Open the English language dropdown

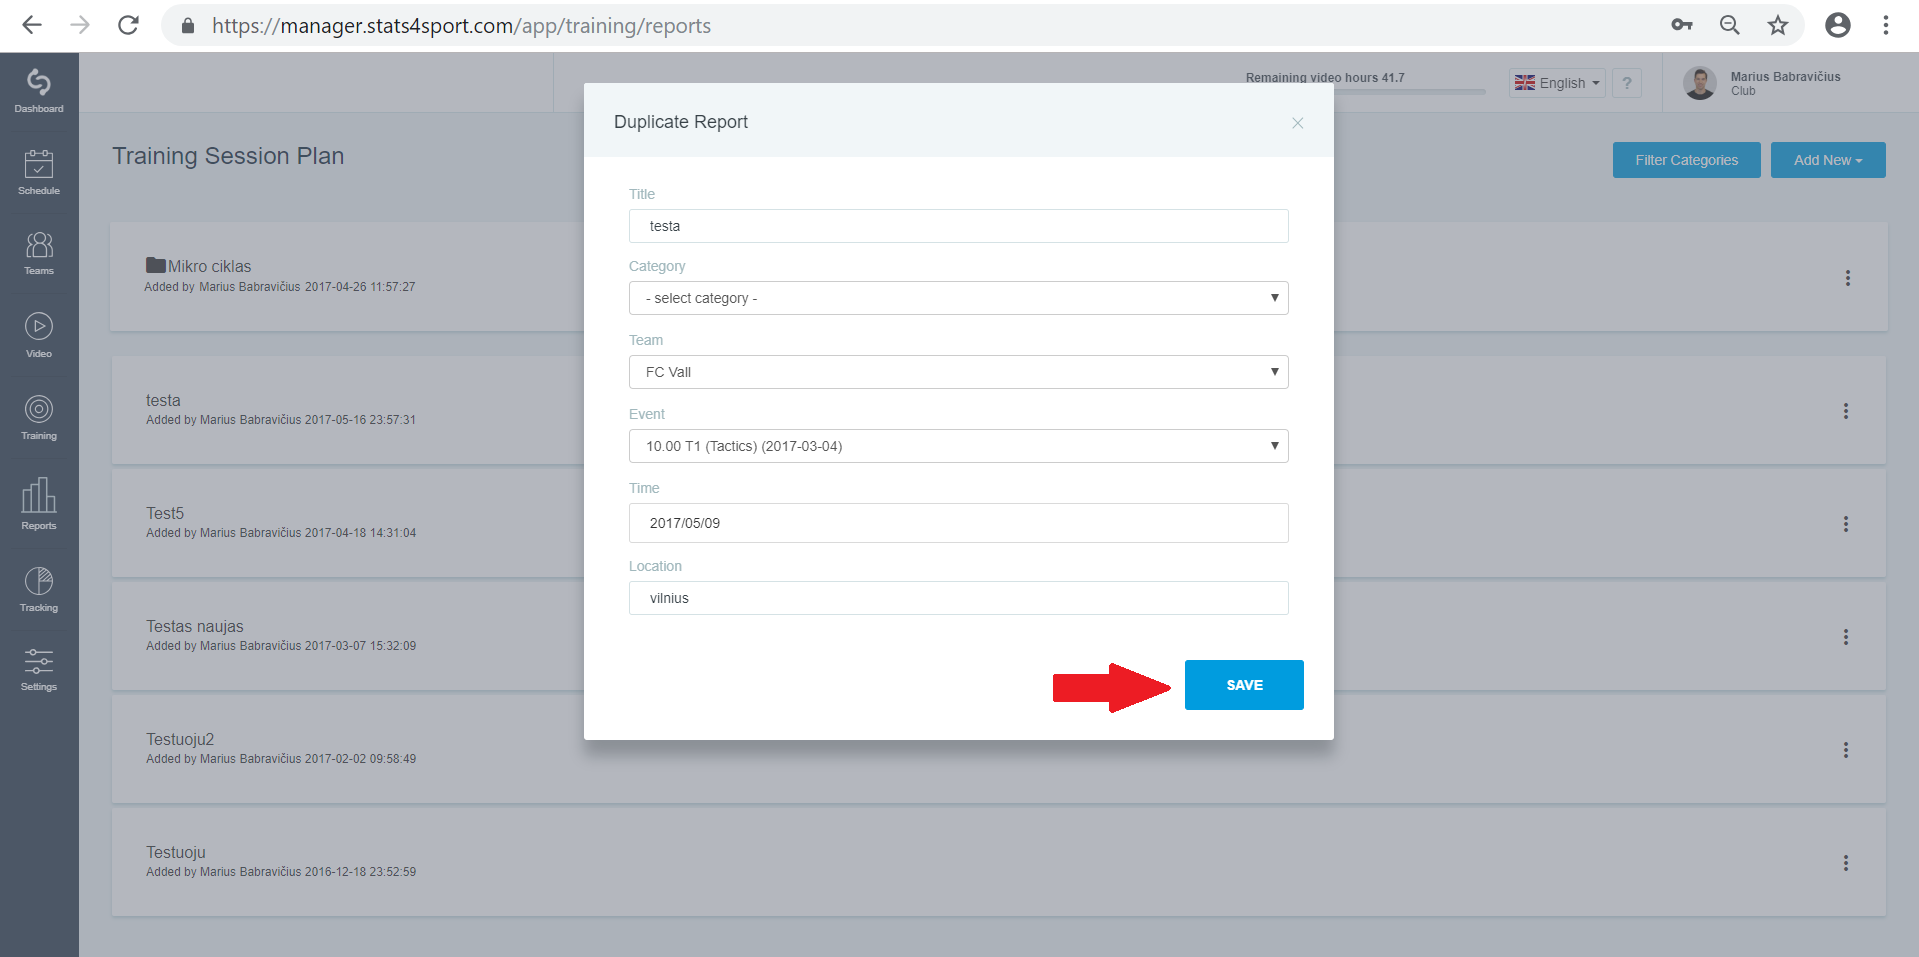(1557, 83)
